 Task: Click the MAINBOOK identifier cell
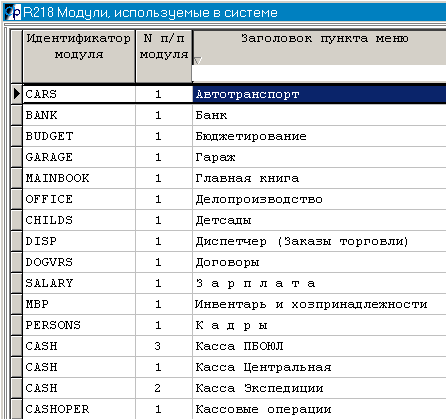pos(79,178)
